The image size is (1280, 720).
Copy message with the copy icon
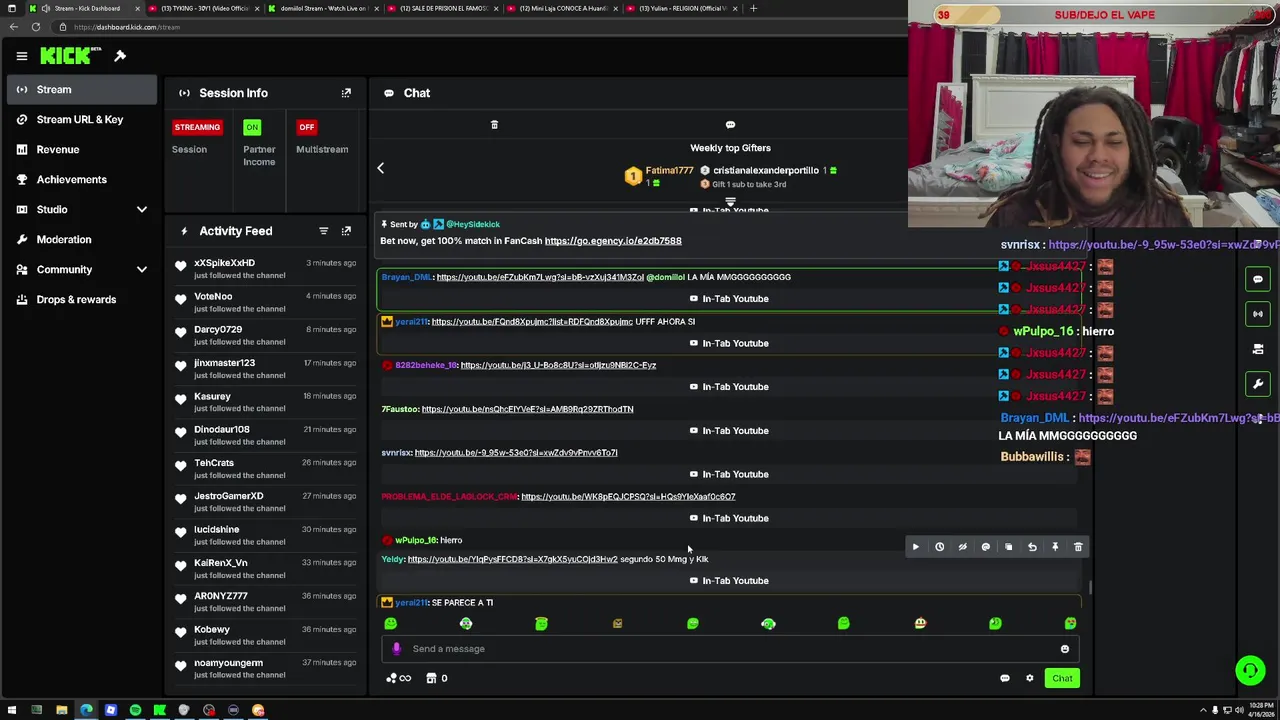point(1008,547)
